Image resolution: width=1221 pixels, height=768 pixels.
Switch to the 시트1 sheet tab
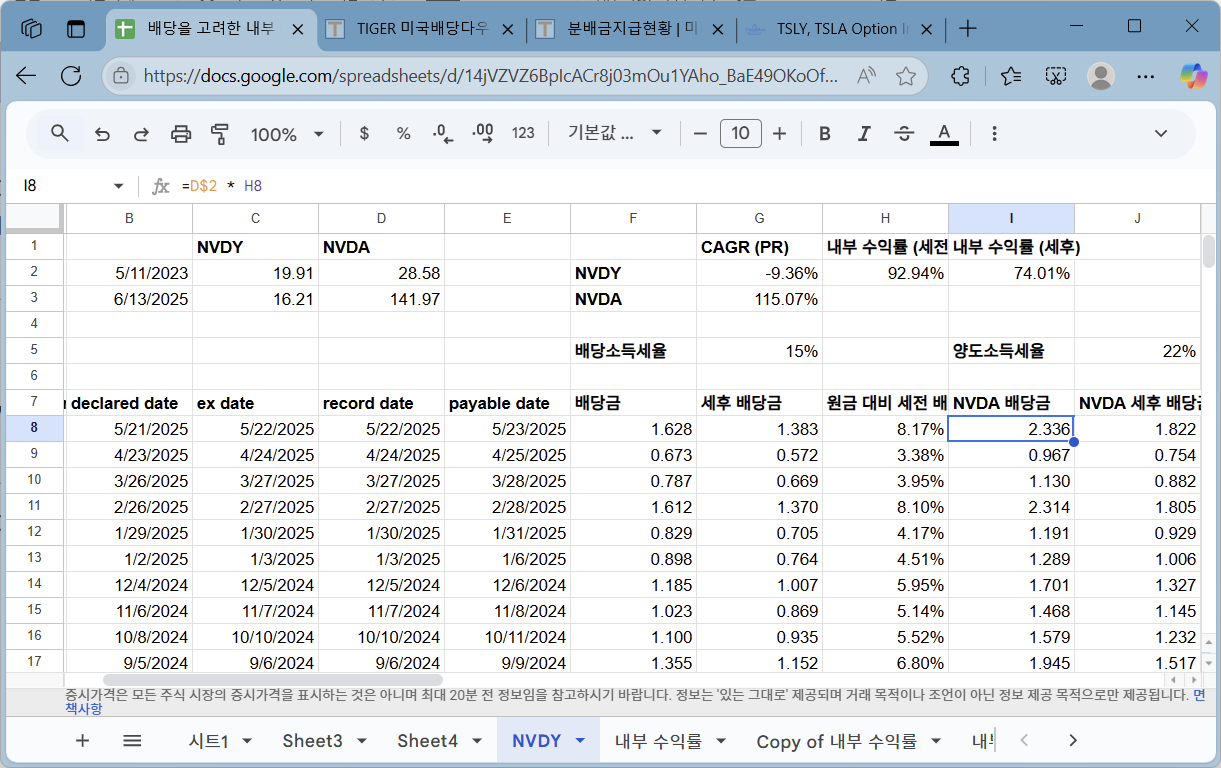click(x=208, y=741)
